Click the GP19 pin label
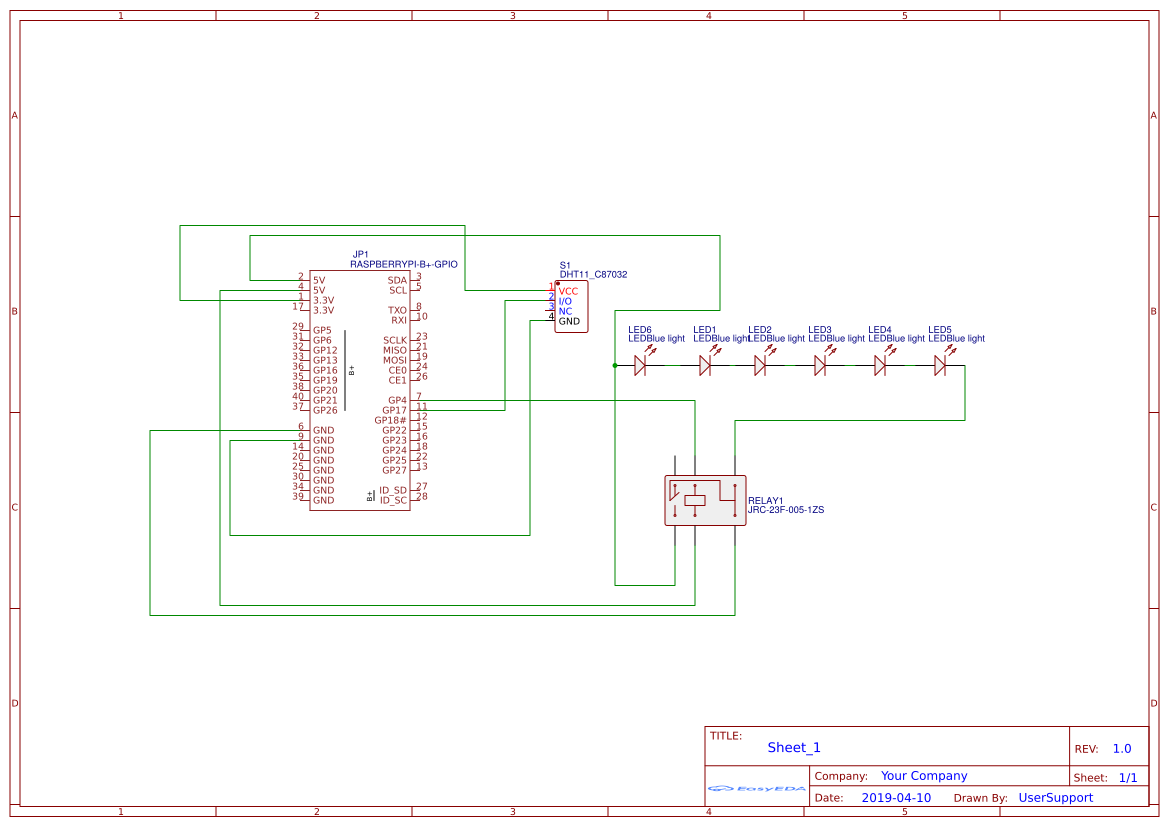Image resolution: width=1169 pixels, height=827 pixels. [325, 380]
